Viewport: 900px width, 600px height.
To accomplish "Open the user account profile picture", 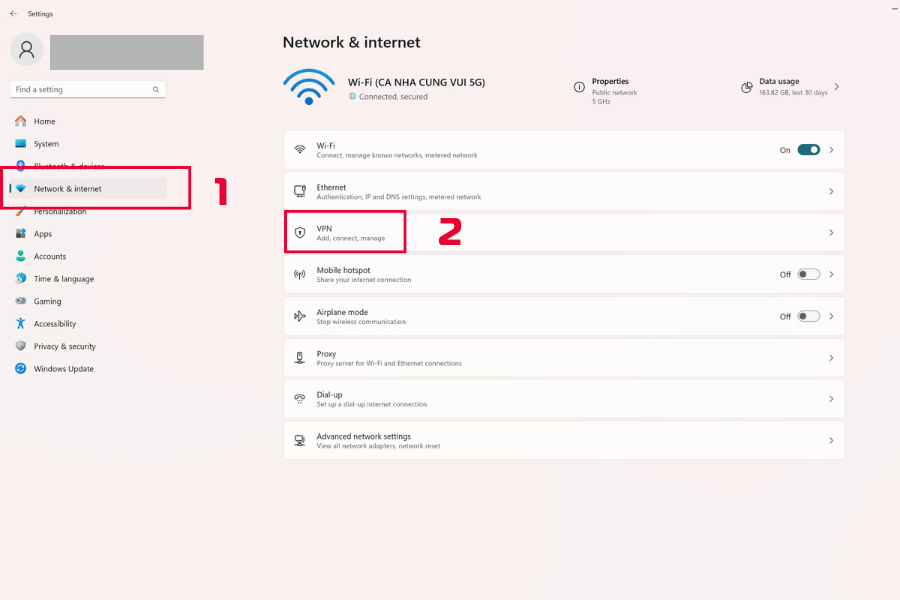I will (x=27, y=50).
